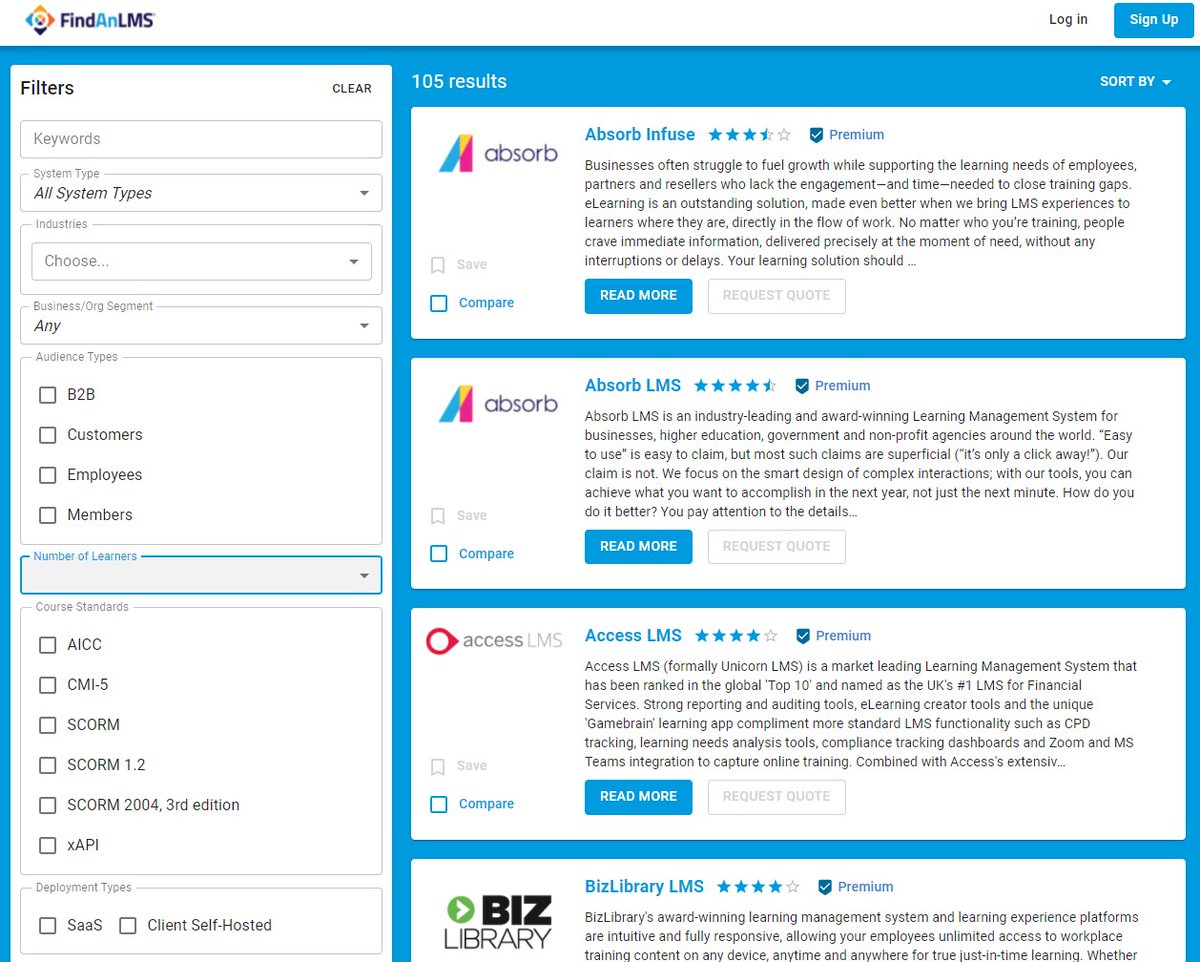This screenshot has height=962, width=1200.
Task: Click the star rating of Absorb LMS
Action: 735,386
